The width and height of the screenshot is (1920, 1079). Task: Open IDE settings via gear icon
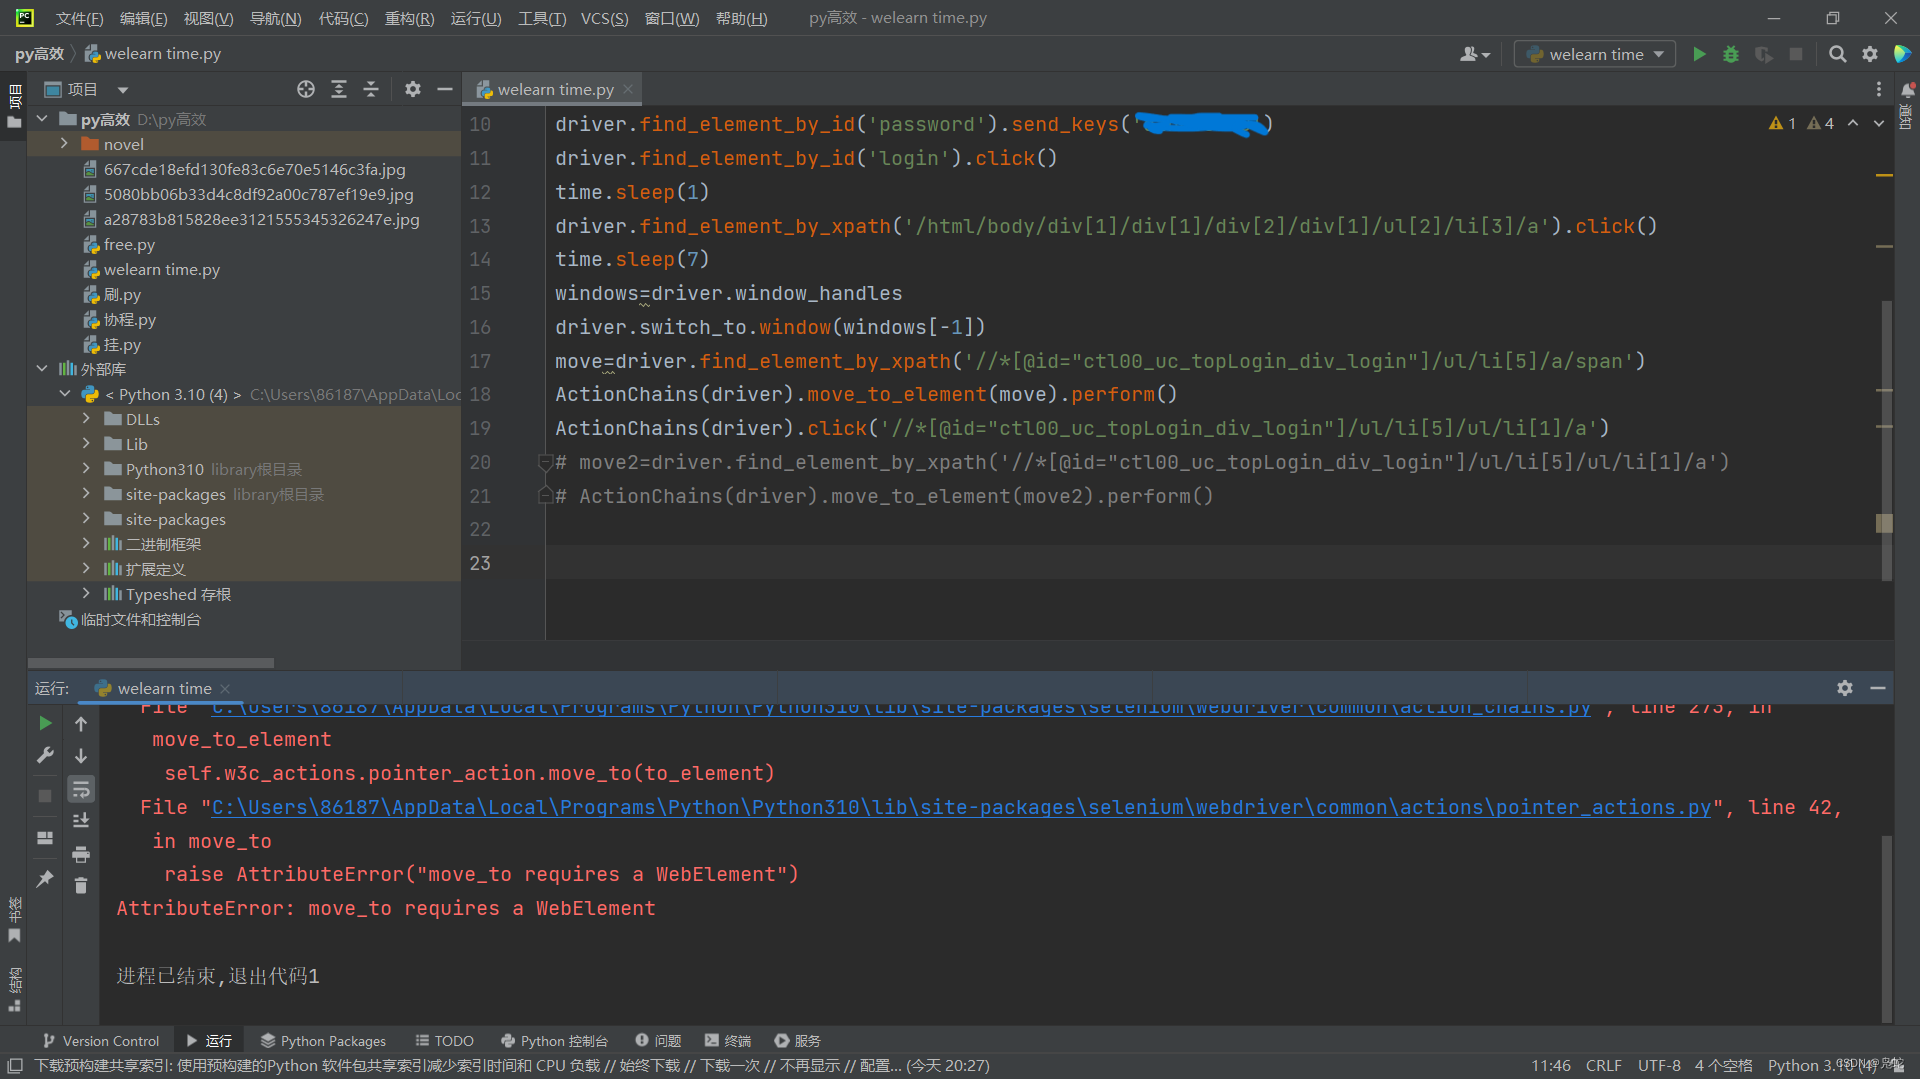[x=1870, y=54]
